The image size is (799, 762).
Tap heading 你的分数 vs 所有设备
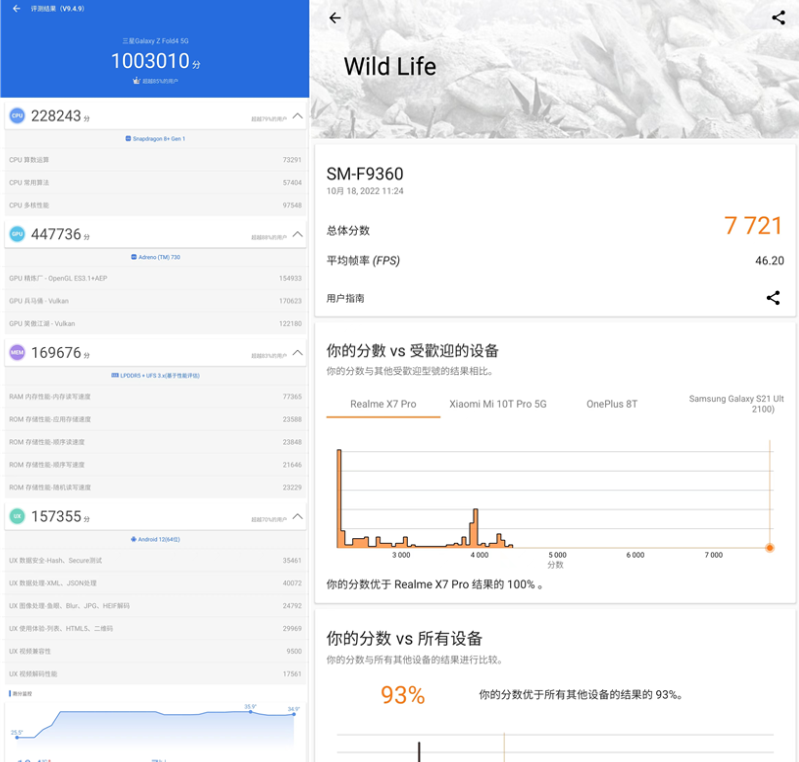click(404, 638)
